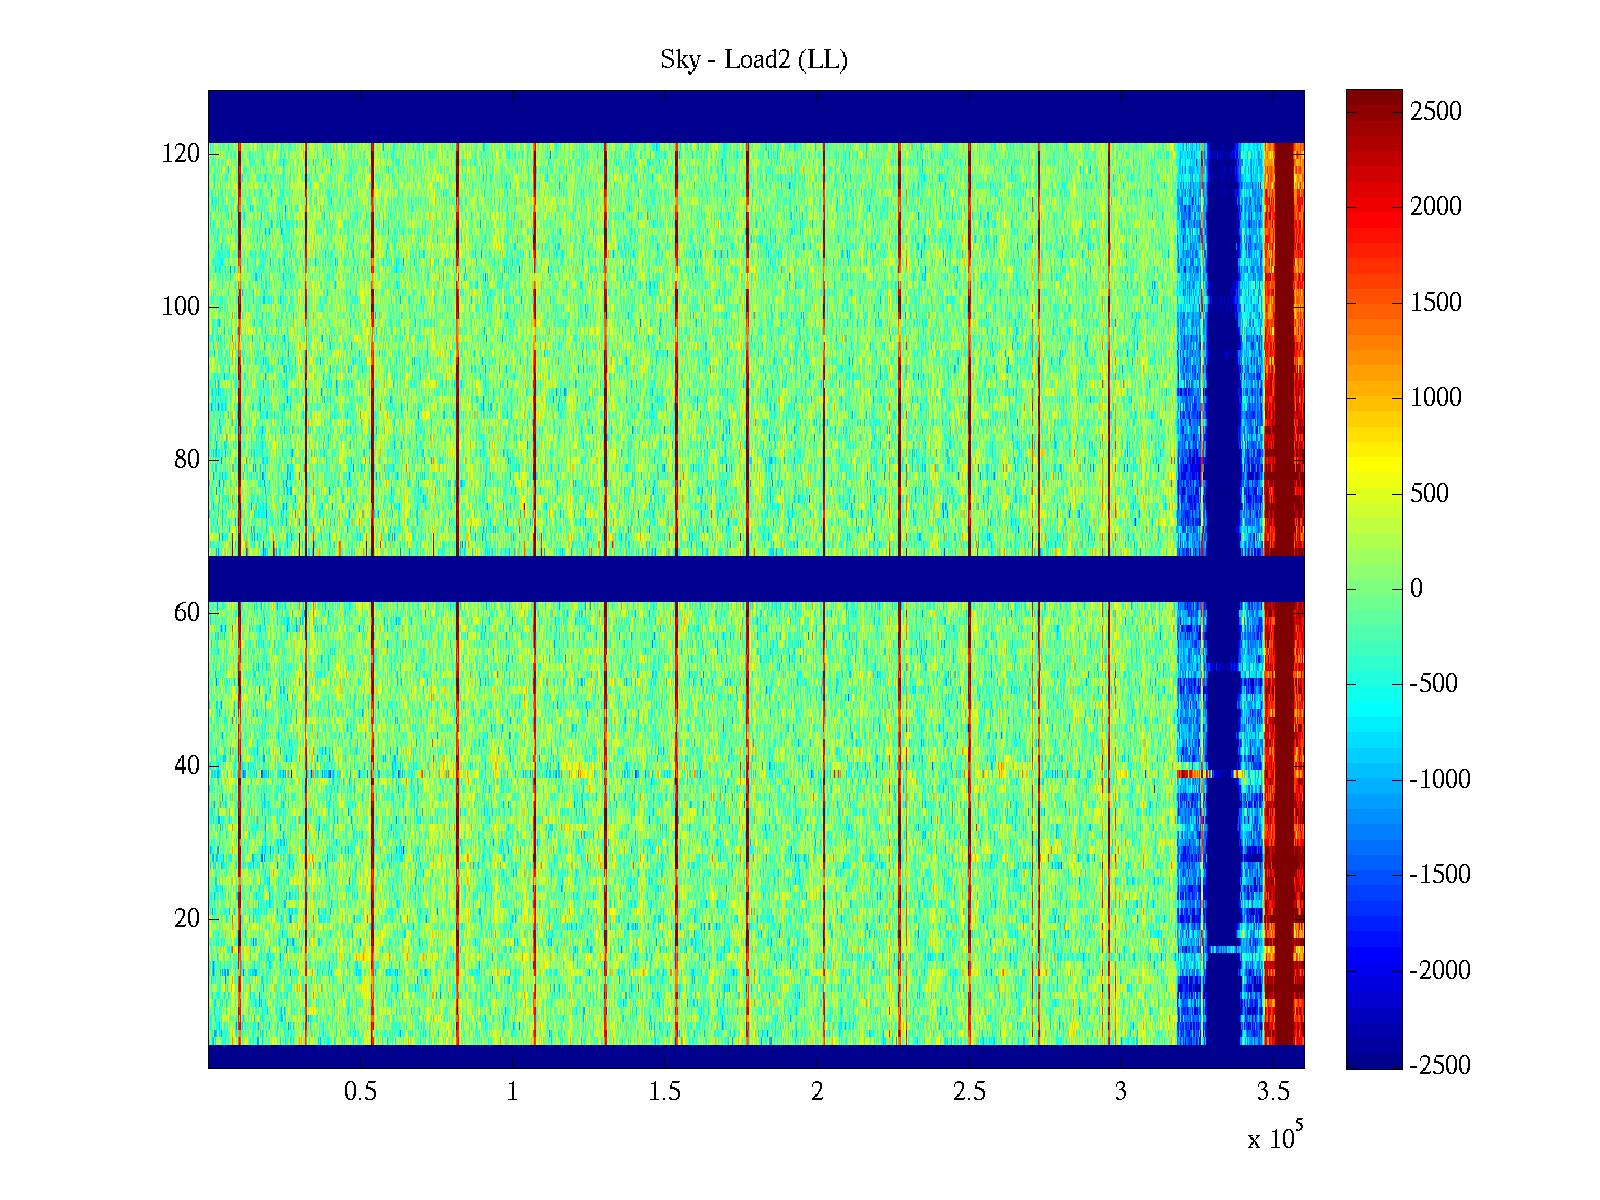Click the dark red top of the colorbar
The image size is (1600, 1200).
click(1373, 98)
